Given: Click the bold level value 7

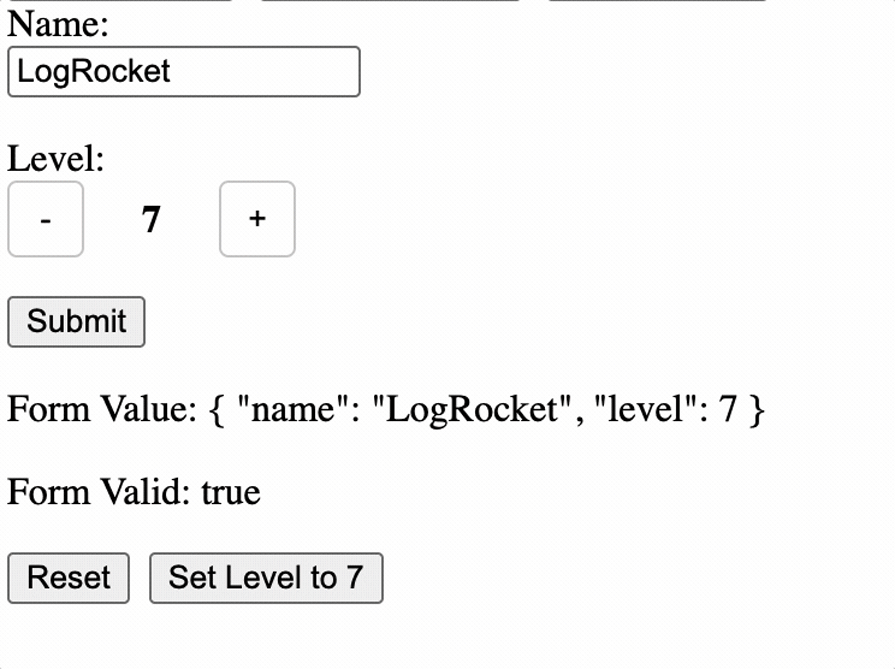Looking at the screenshot, I should coord(151,219).
